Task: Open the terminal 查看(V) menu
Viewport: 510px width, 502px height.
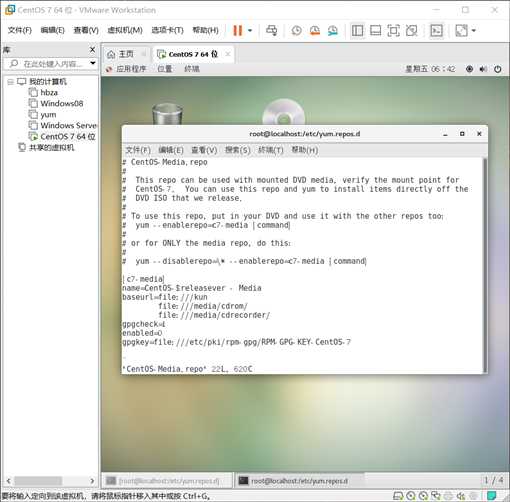Action: (204, 150)
